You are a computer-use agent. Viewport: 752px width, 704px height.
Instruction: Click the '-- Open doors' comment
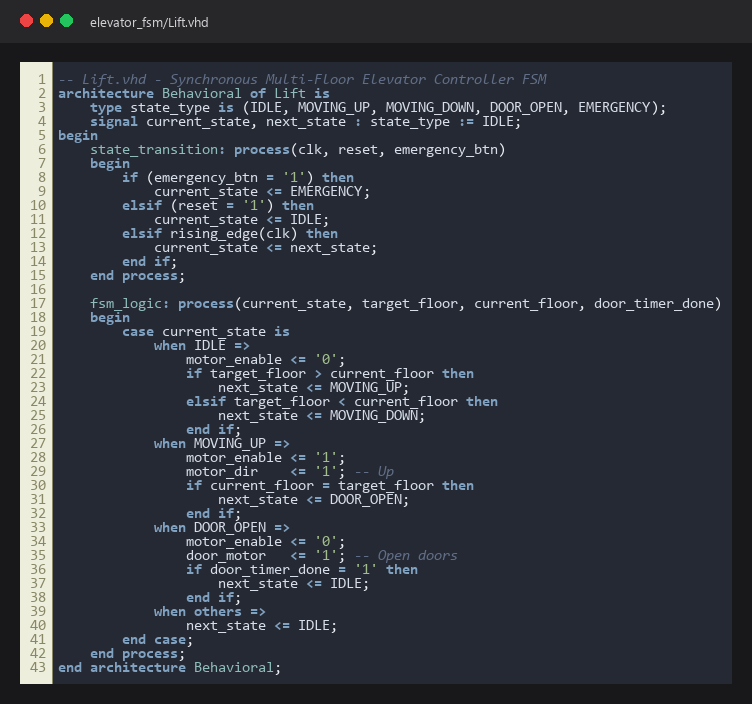pos(406,556)
